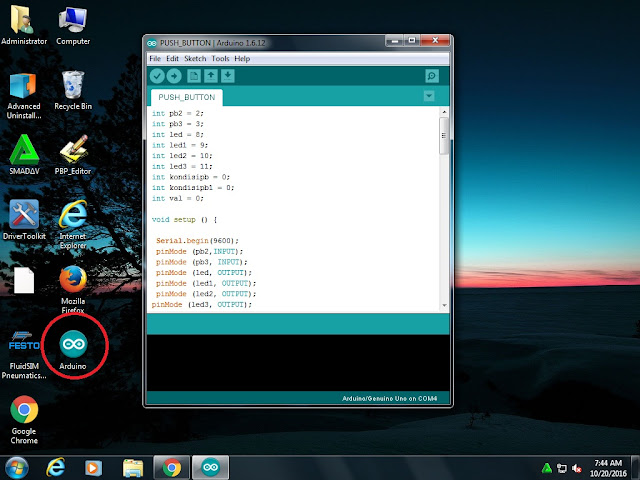Click 'pinMode (led2, OUTPUT);' line
The height and width of the screenshot is (480, 640).
point(206,294)
